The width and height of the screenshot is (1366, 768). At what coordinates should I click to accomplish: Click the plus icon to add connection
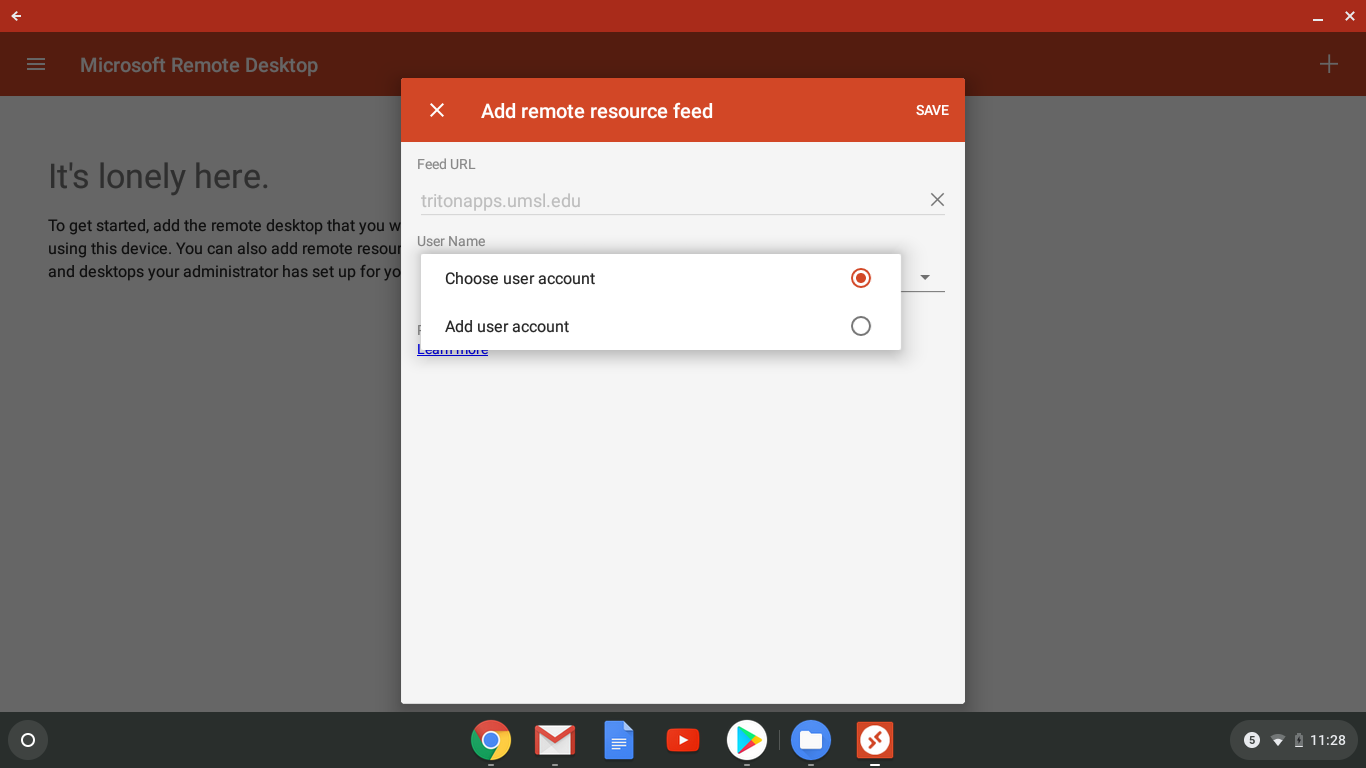click(1328, 64)
